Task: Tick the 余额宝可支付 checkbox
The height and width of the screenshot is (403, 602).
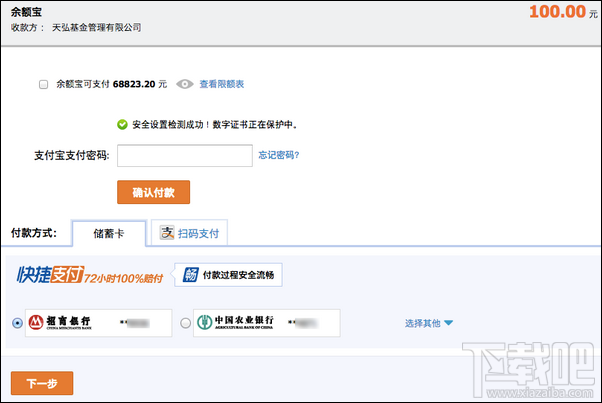Action: pos(43,85)
